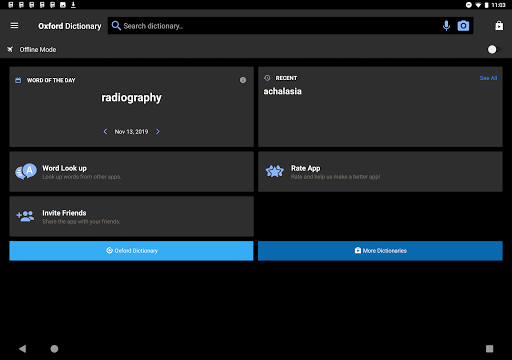The image size is (512, 360).
Task: Toggle the Offline Mode switch
Action: point(494,49)
